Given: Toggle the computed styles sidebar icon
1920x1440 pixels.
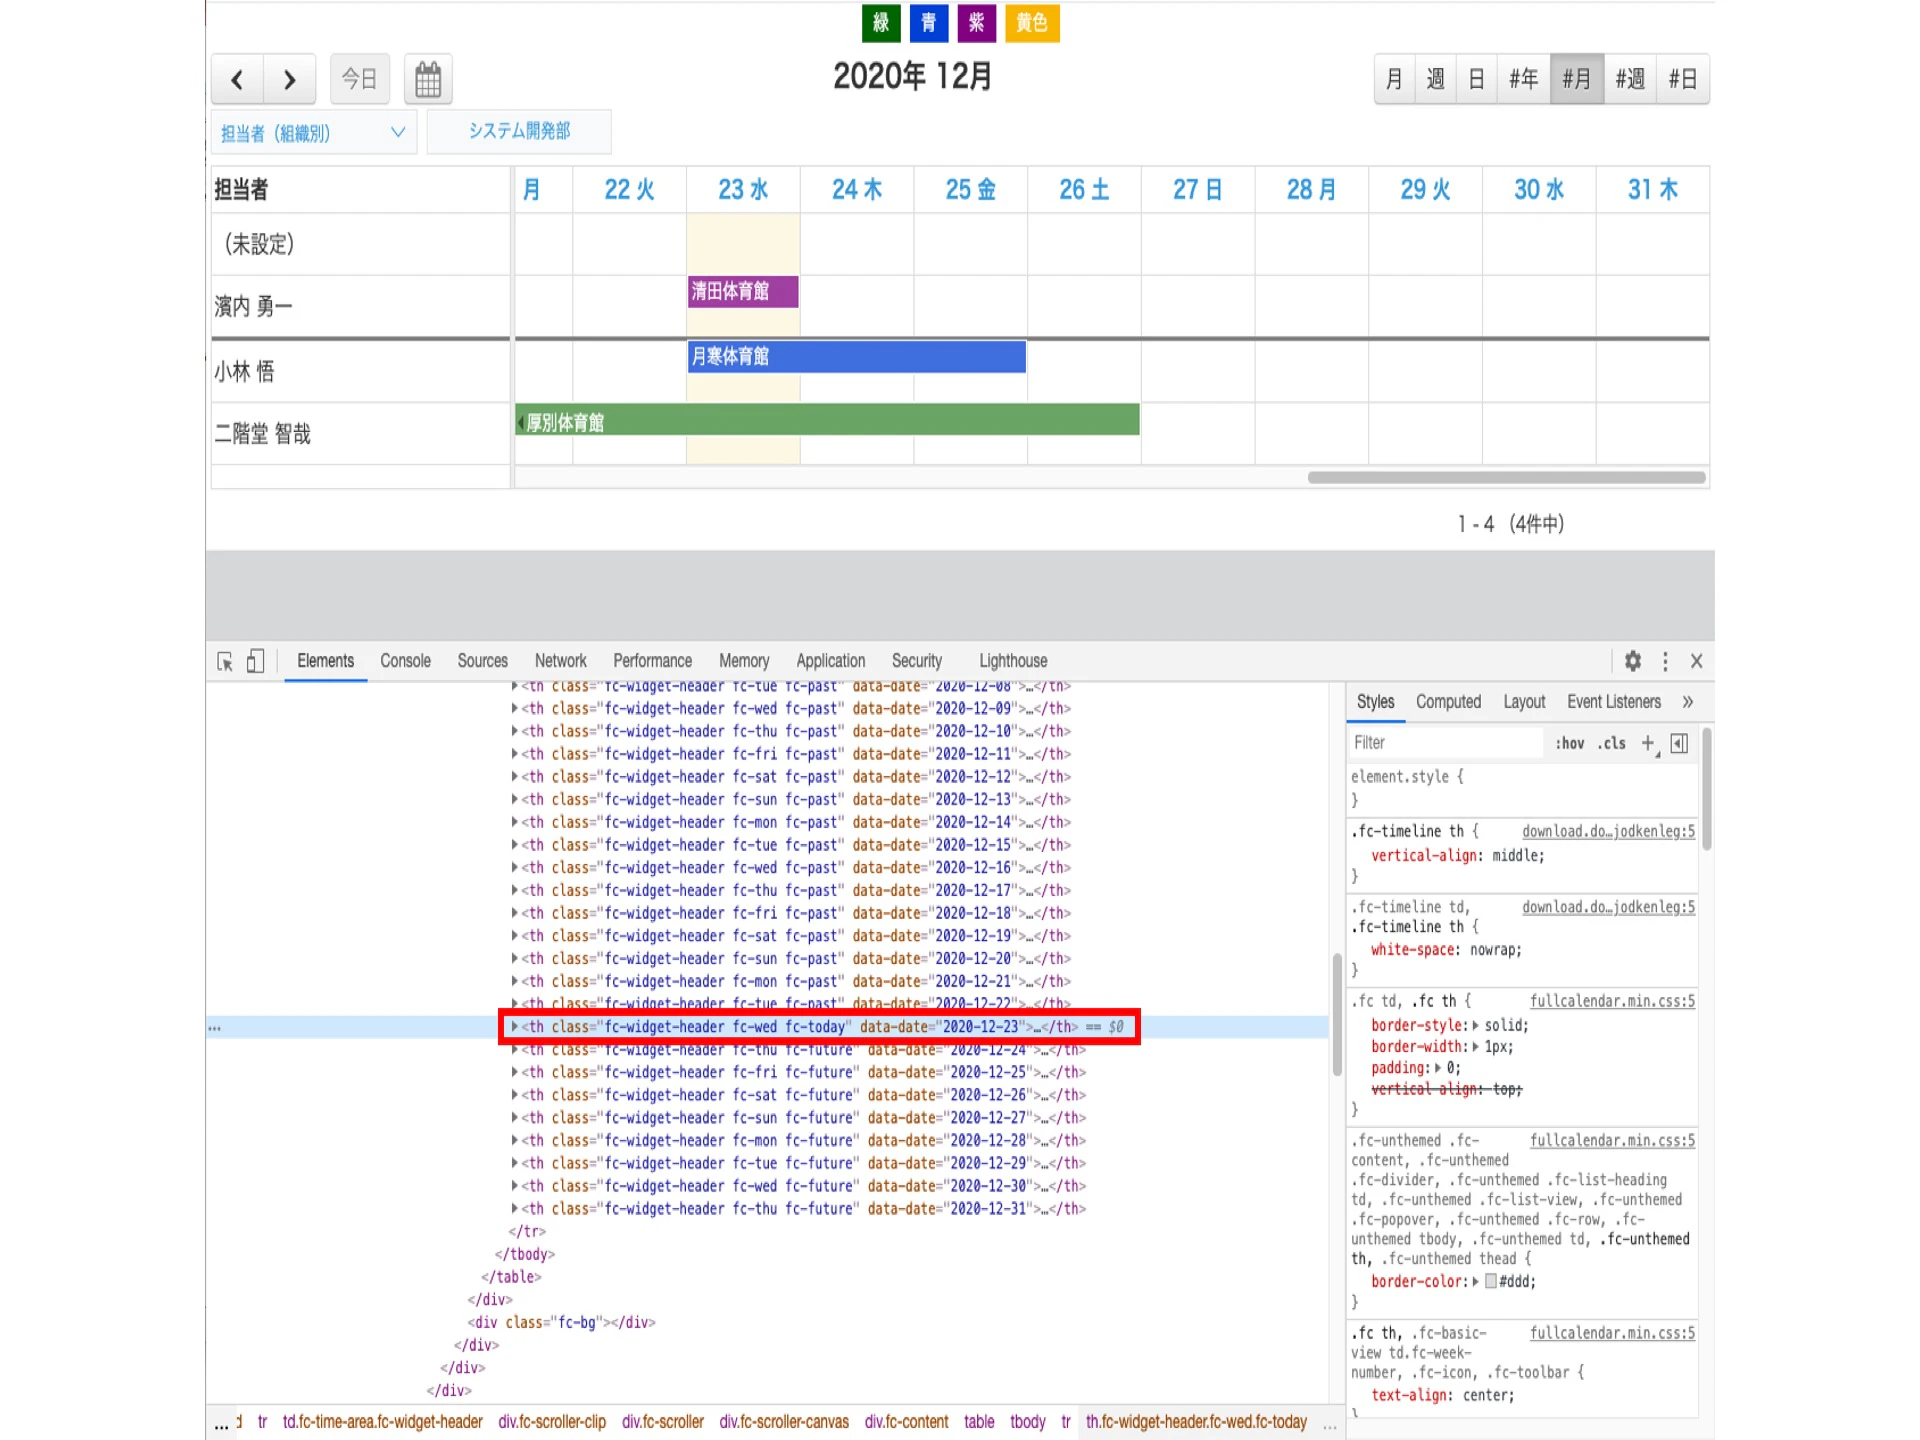Looking at the screenshot, I should coord(1680,743).
